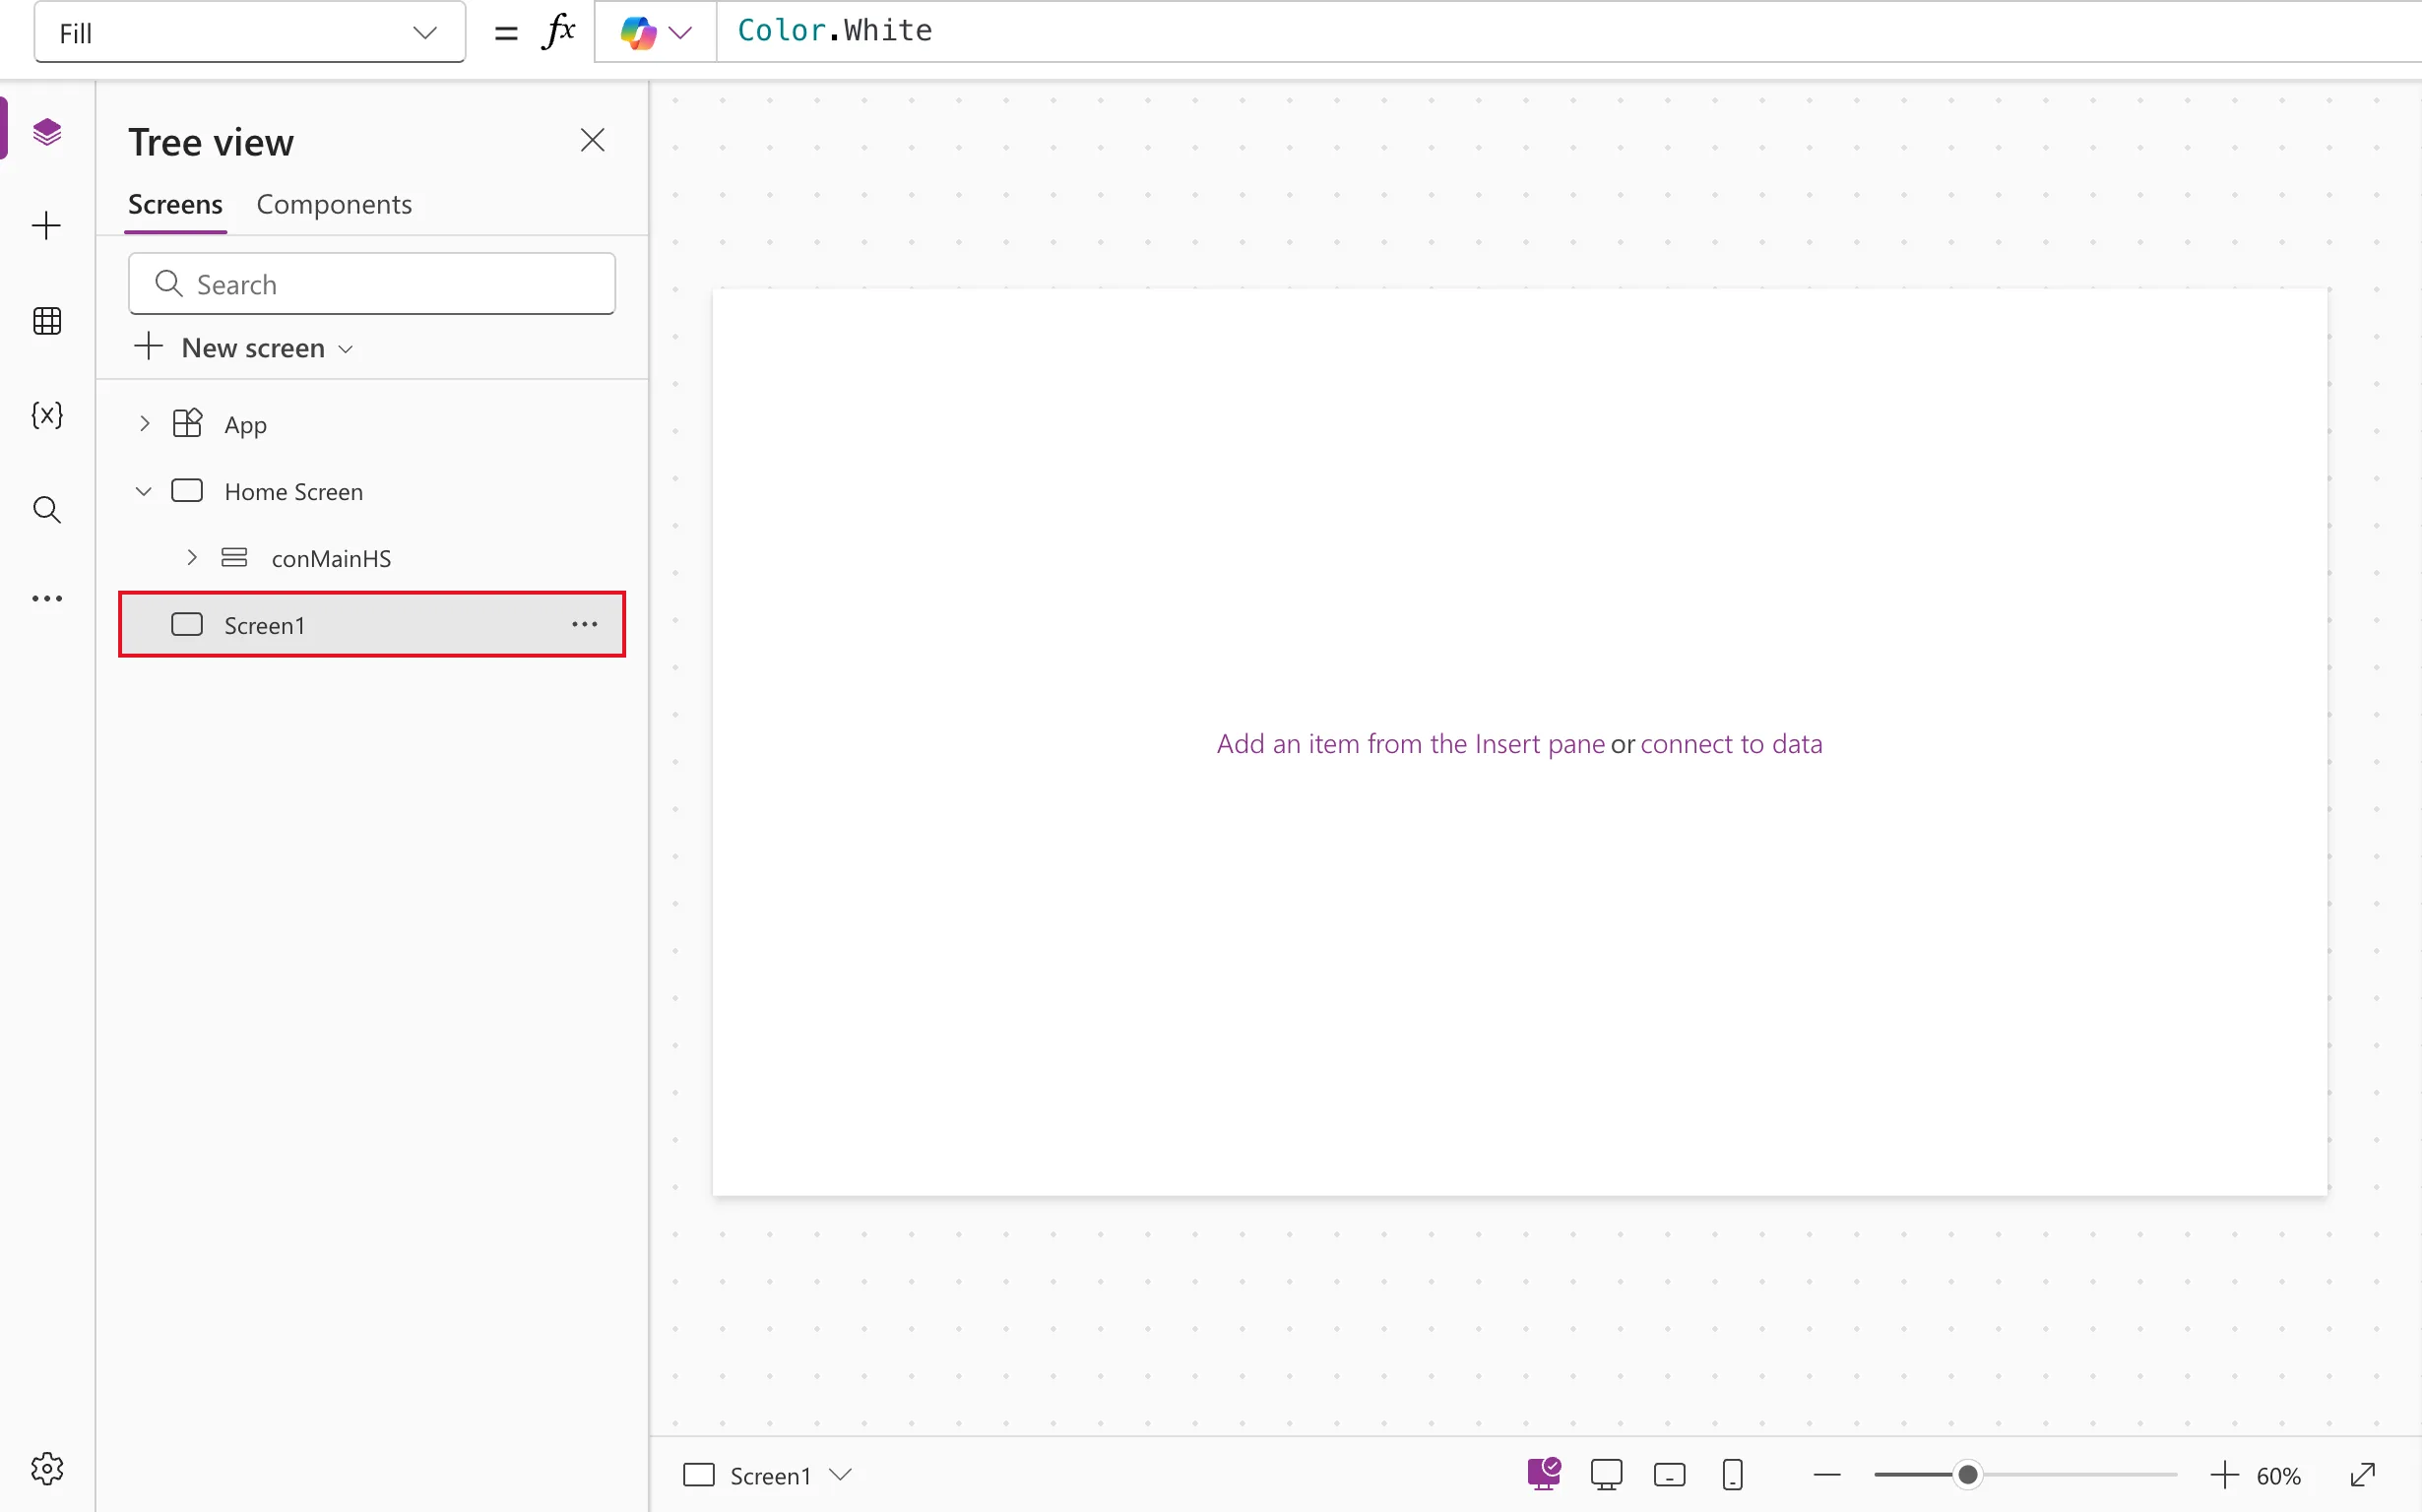
Task: Open the Settings gear icon
Action: coord(47,1469)
